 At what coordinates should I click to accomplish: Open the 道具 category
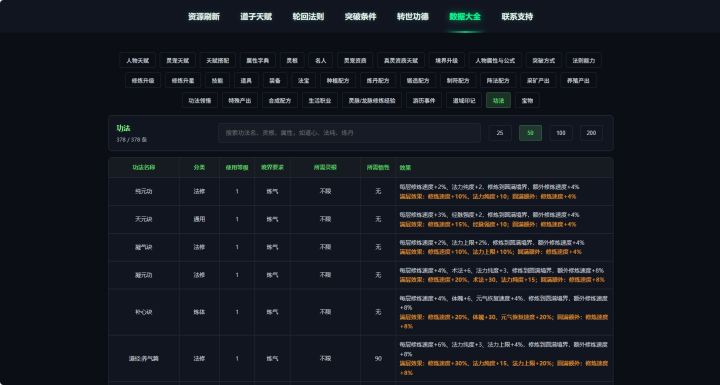click(246, 80)
